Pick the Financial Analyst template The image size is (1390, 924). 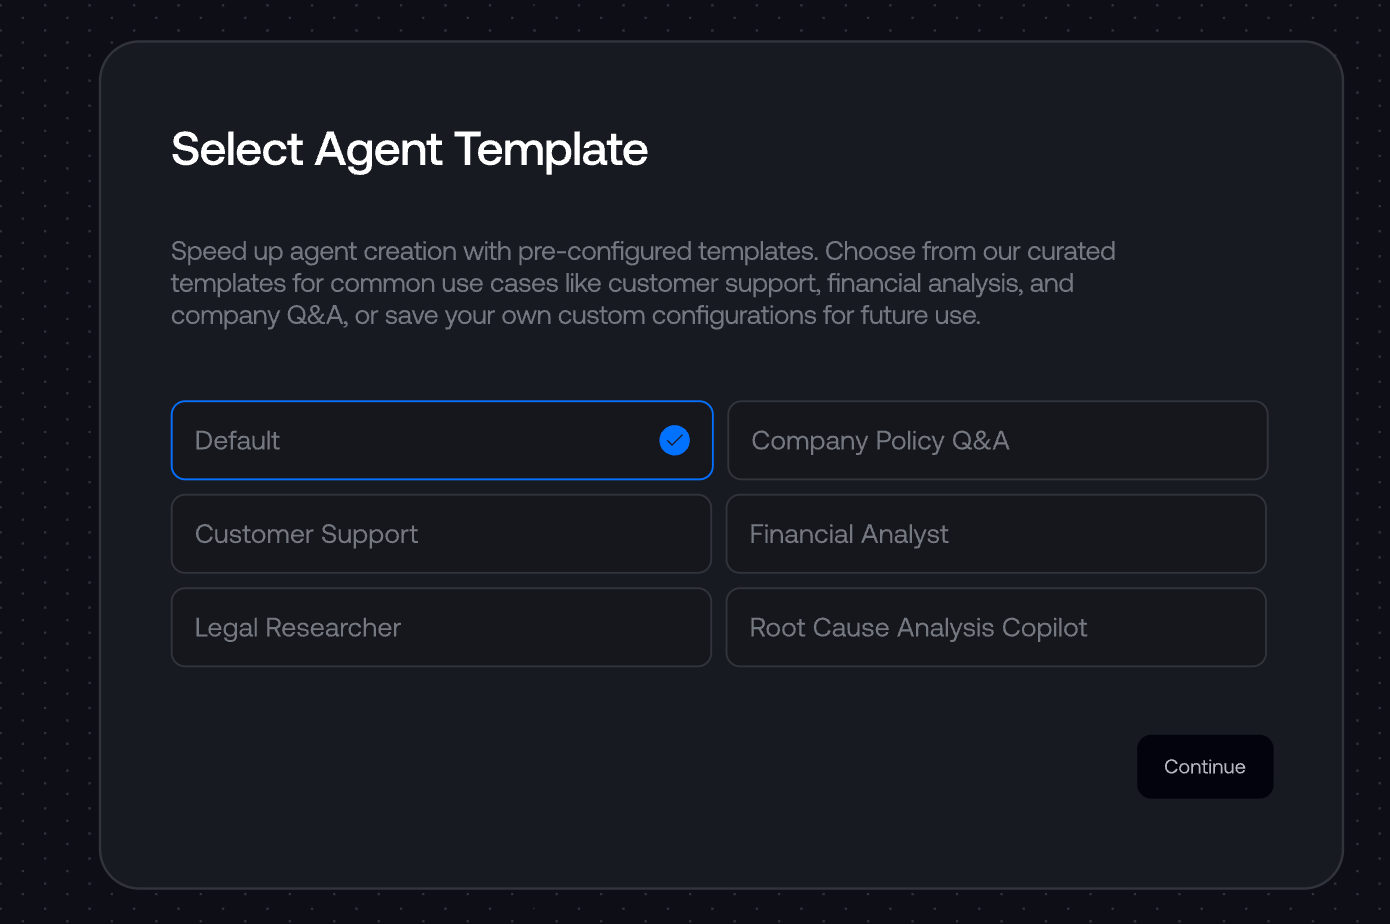996,534
